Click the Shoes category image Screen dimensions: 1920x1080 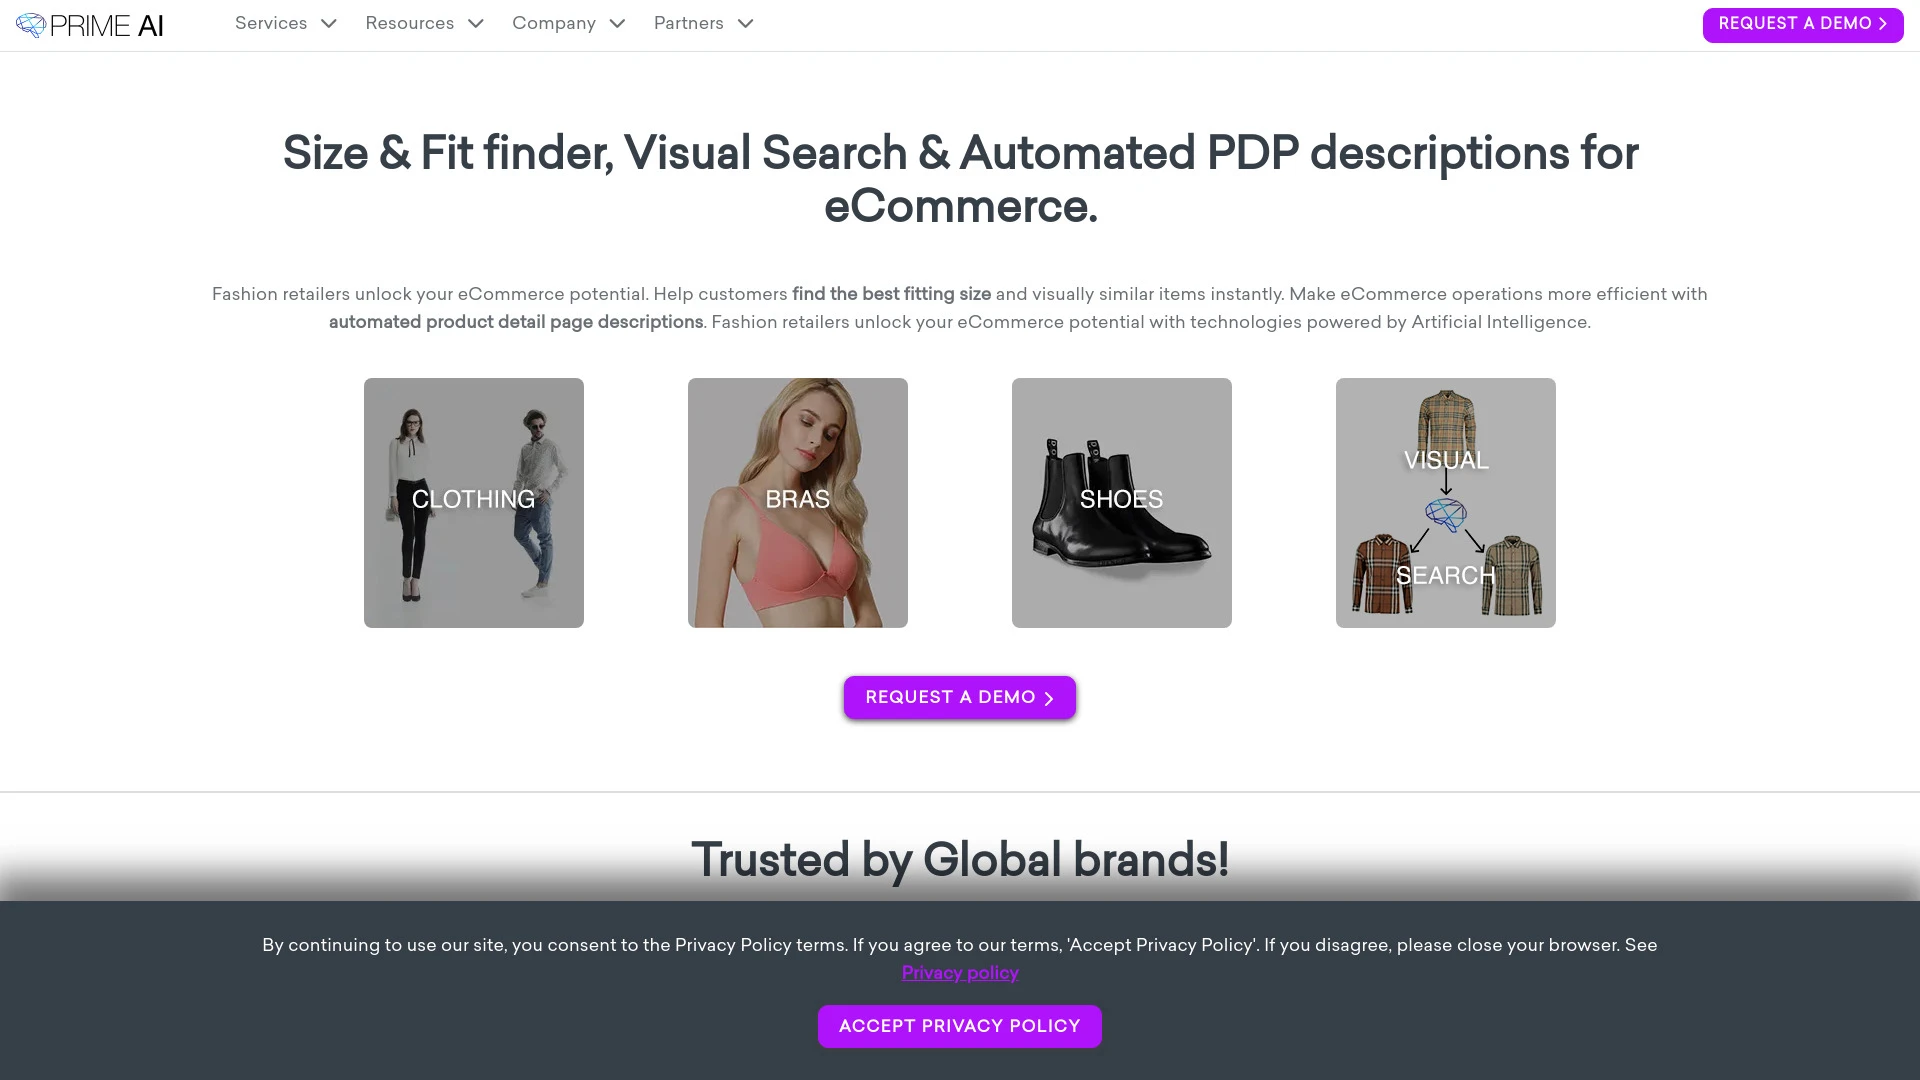(x=1121, y=501)
